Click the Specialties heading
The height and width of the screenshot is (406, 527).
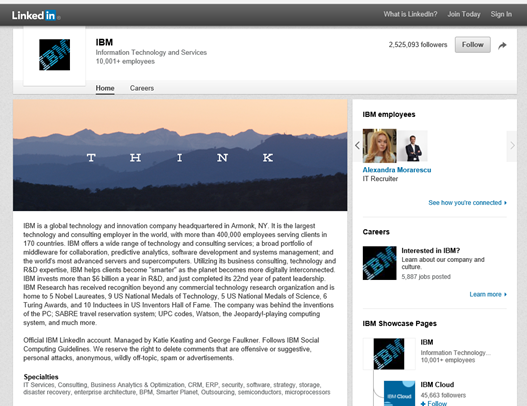pyautogui.click(x=41, y=377)
